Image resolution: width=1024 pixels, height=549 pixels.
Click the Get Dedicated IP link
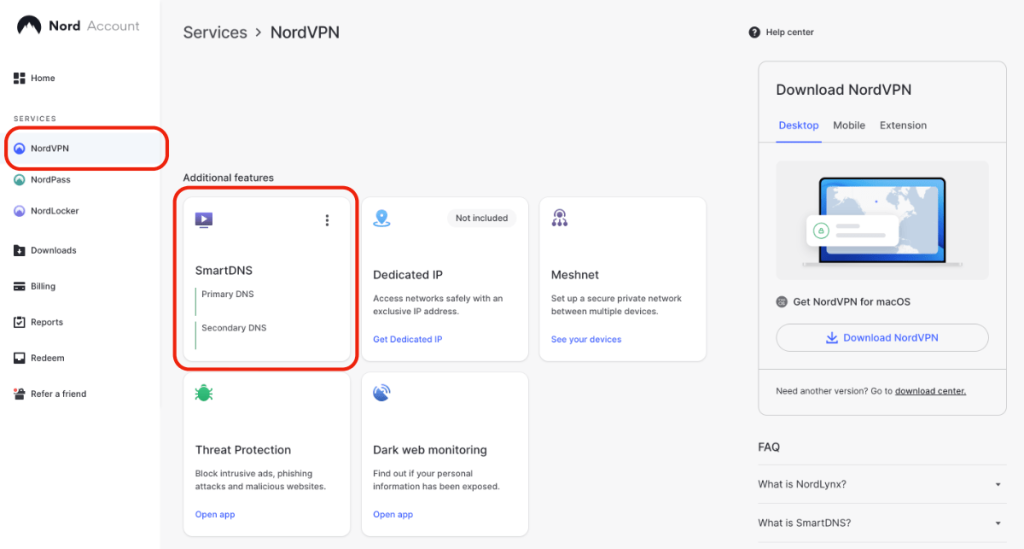[408, 339]
